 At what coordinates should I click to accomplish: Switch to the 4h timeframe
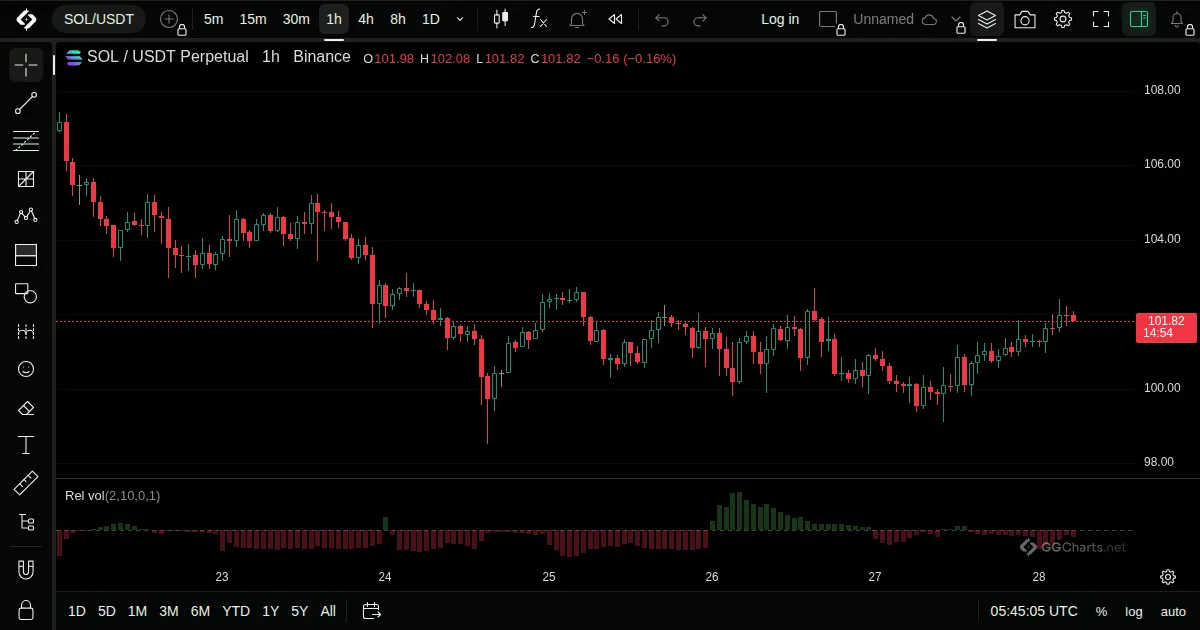(x=366, y=19)
